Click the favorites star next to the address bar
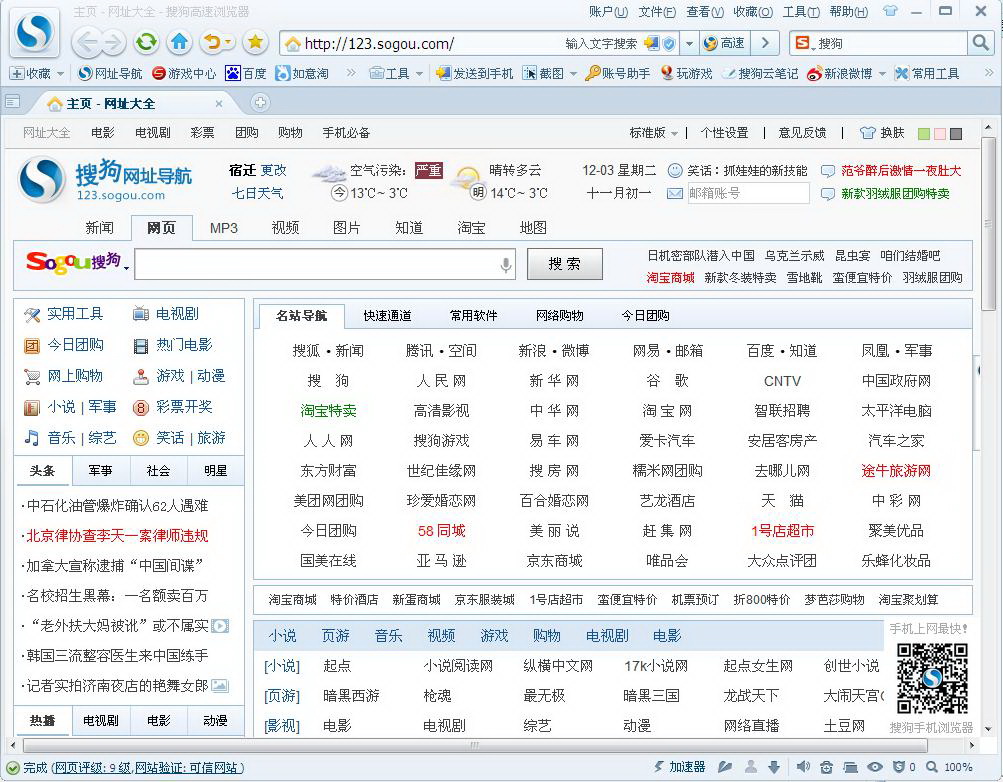The image size is (1003, 782). pos(257,44)
